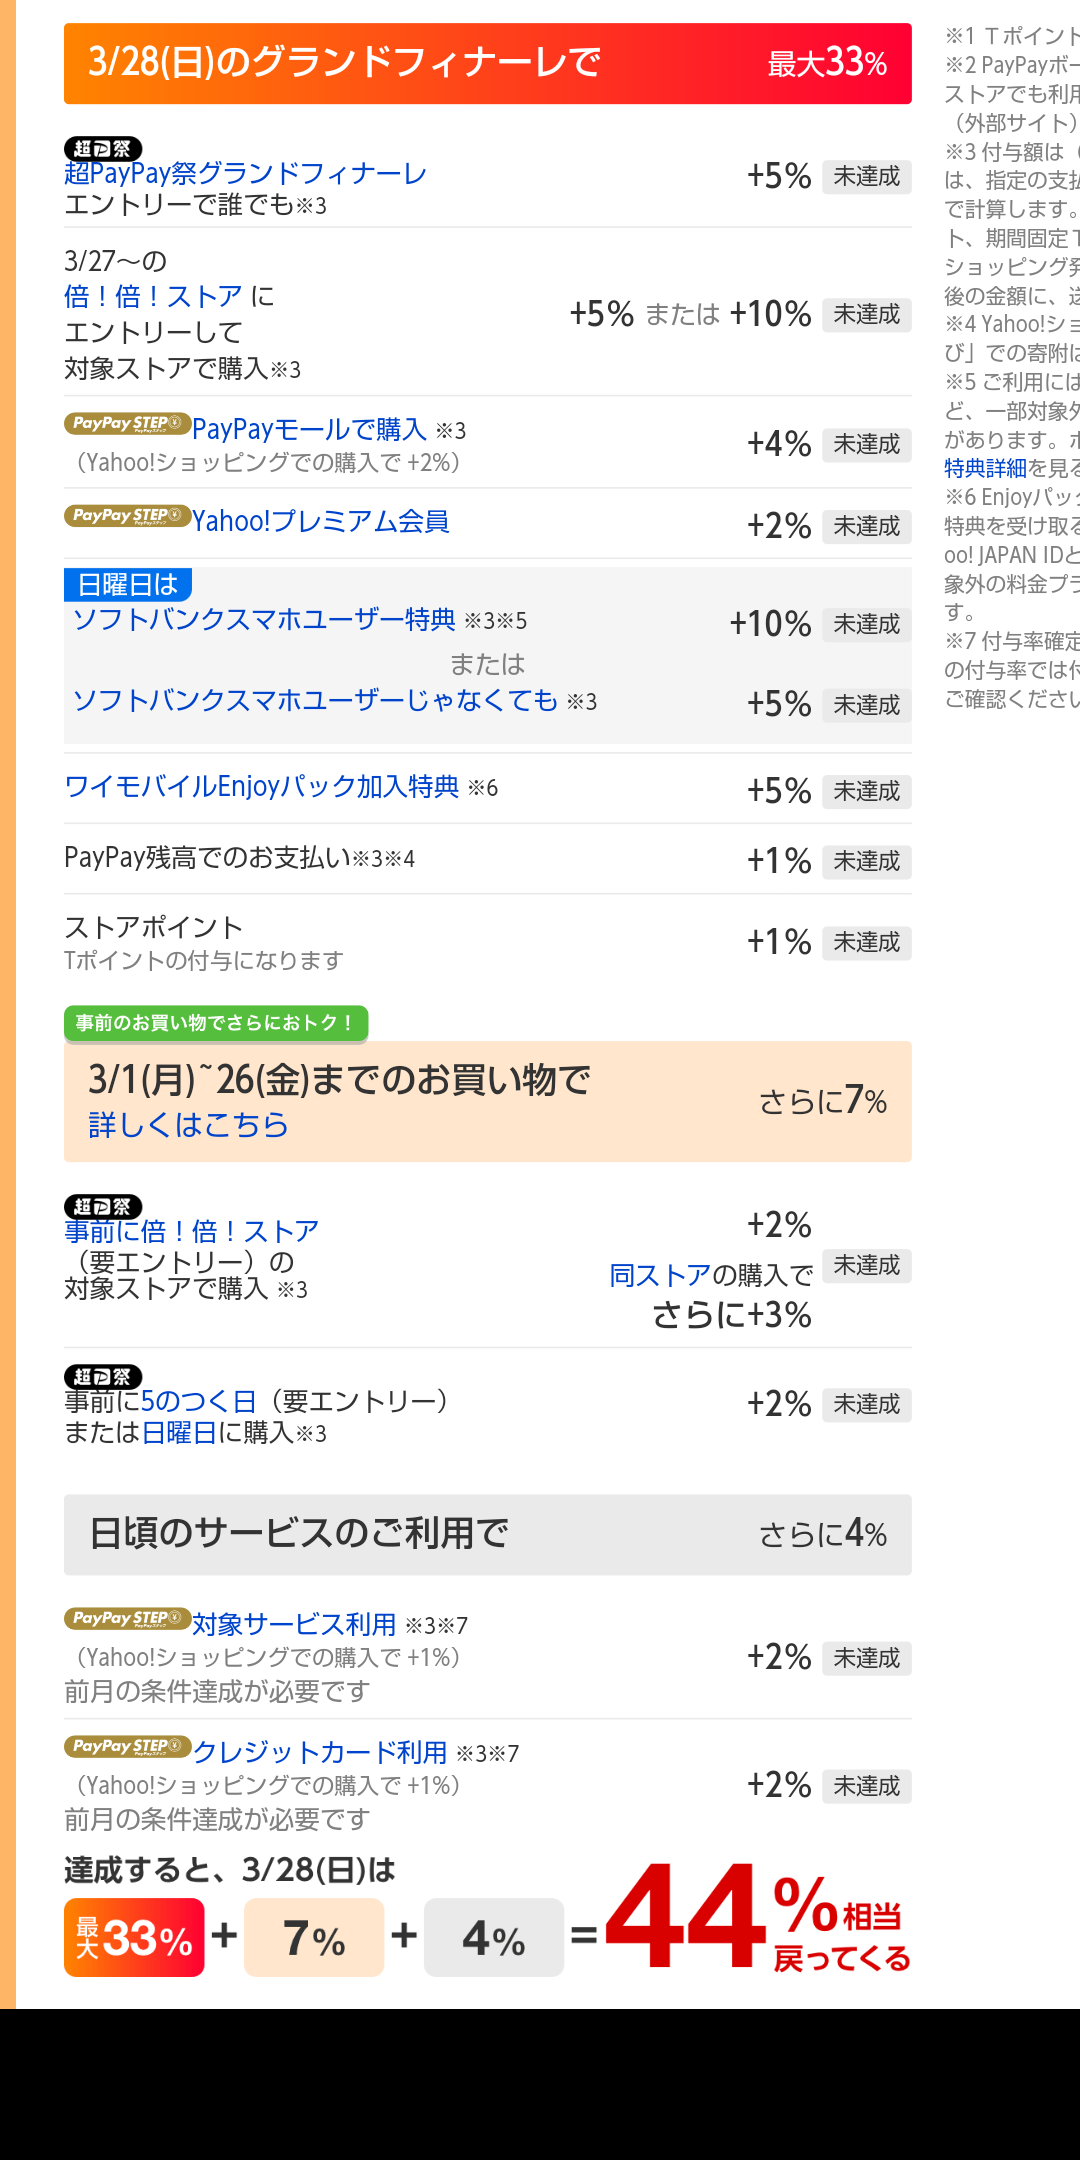Click 詳しくはこちら link
The width and height of the screenshot is (1080, 2160).
click(188, 1125)
